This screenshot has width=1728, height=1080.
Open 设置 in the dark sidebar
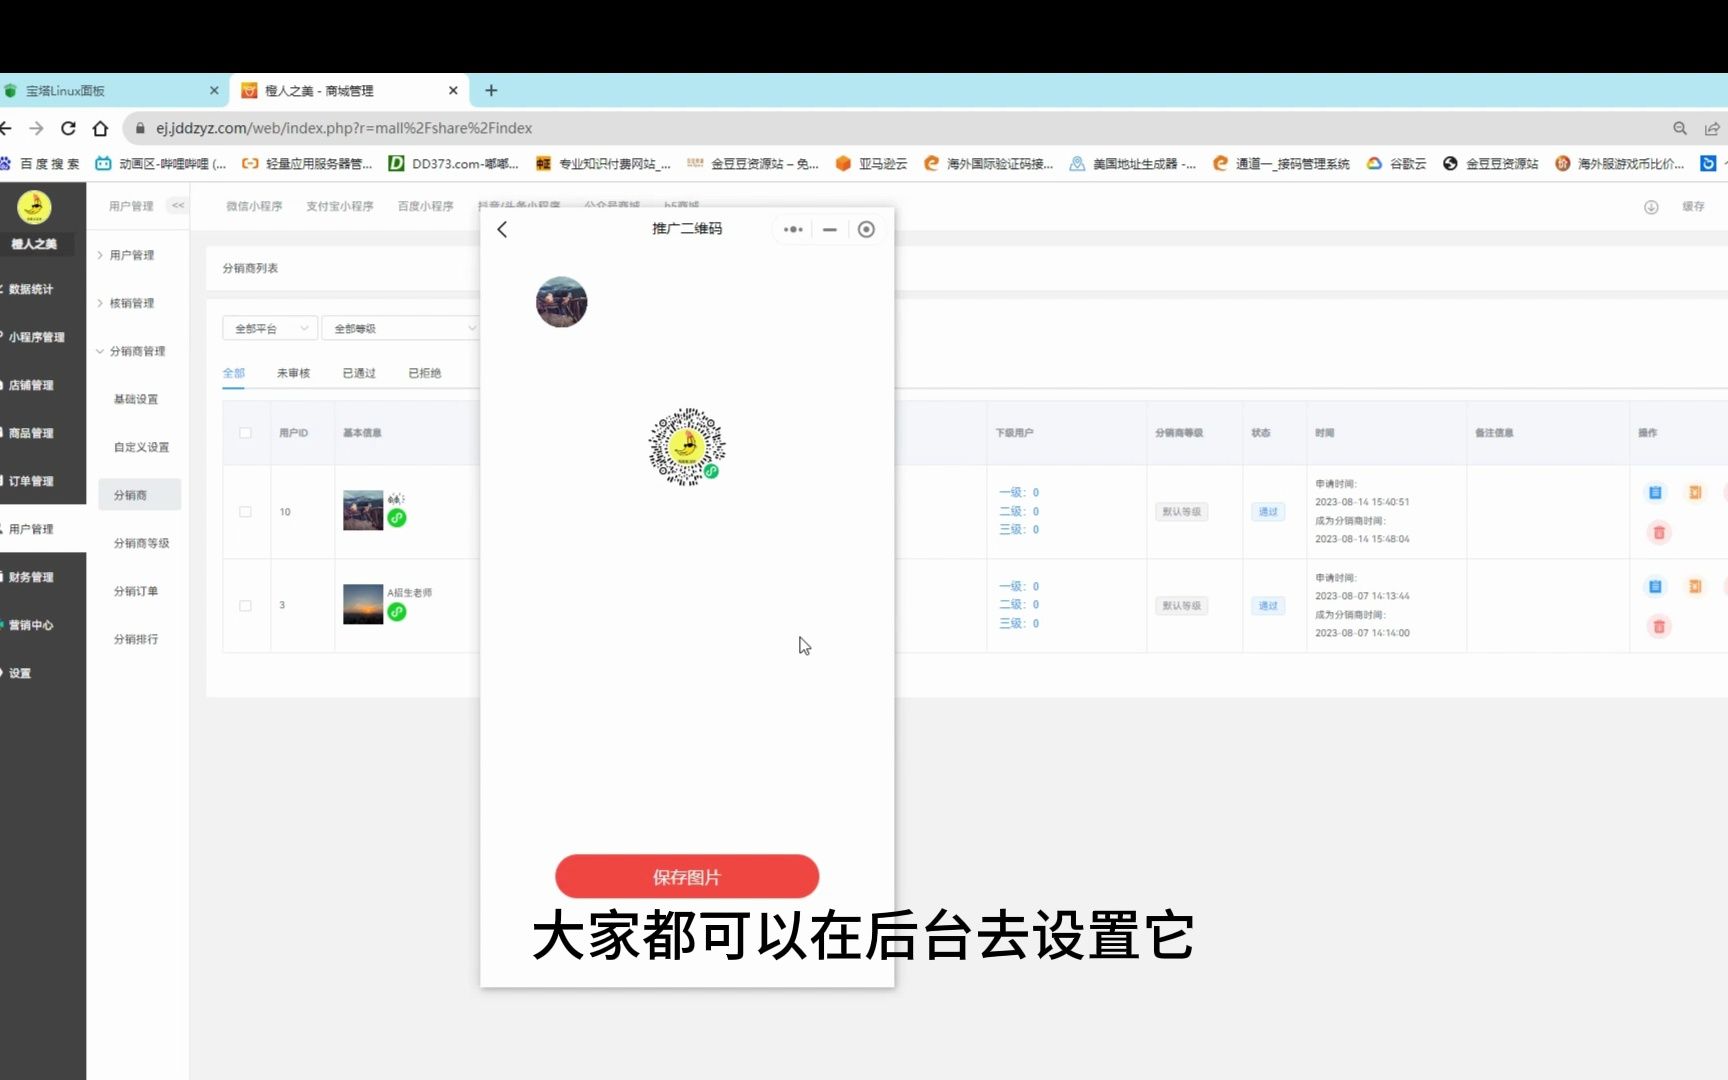pyautogui.click(x=20, y=673)
